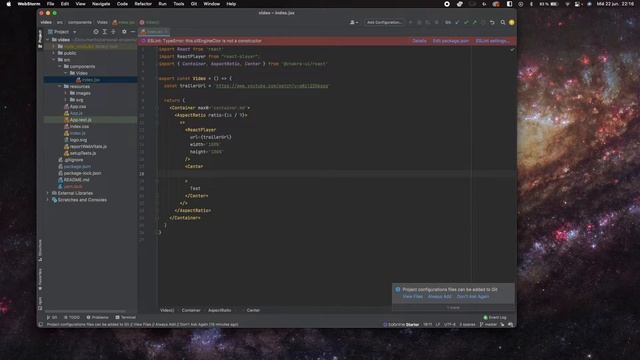Open npm side tool window
The width and height of the screenshot is (640, 360).
(x=40, y=303)
